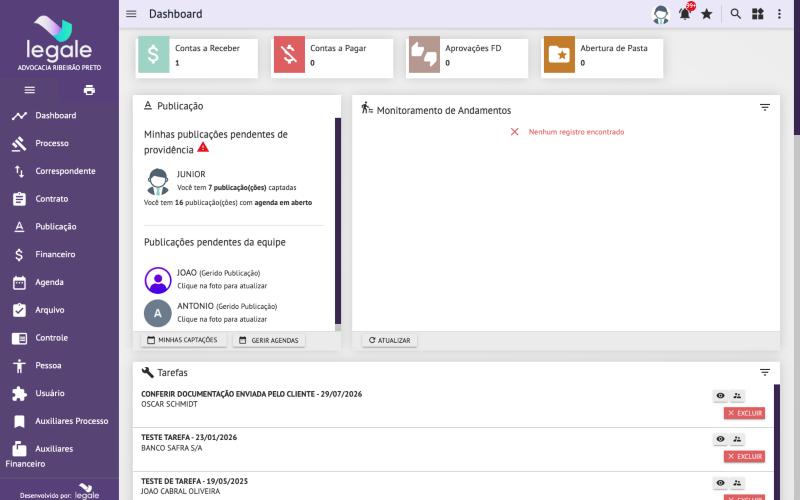Click the red warning triangle icon
The image size is (800, 500).
coord(203,147)
